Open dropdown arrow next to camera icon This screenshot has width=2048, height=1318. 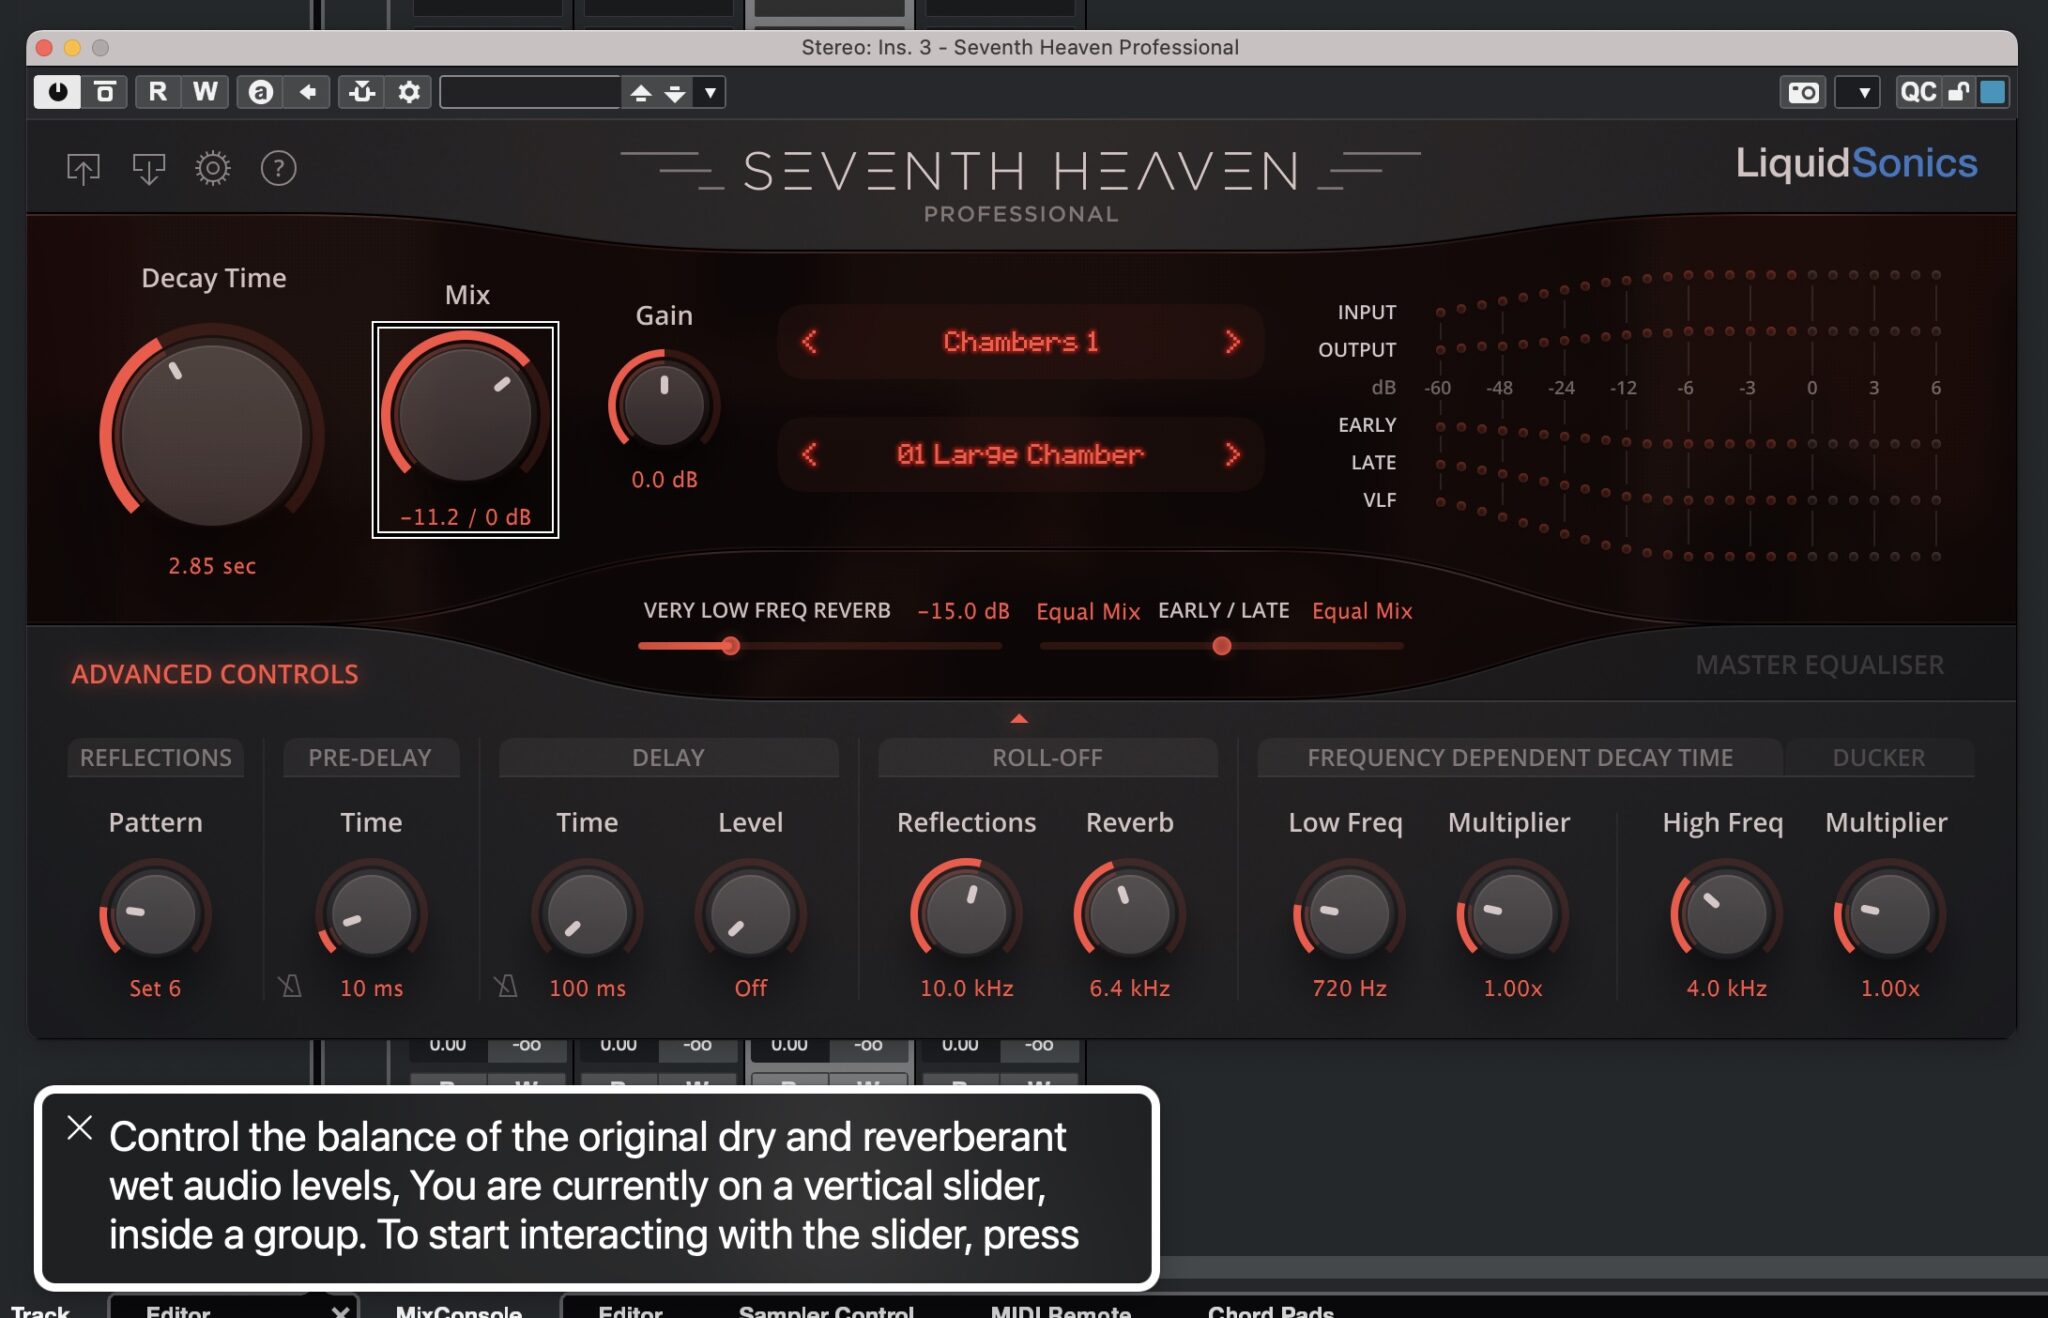[x=1863, y=92]
